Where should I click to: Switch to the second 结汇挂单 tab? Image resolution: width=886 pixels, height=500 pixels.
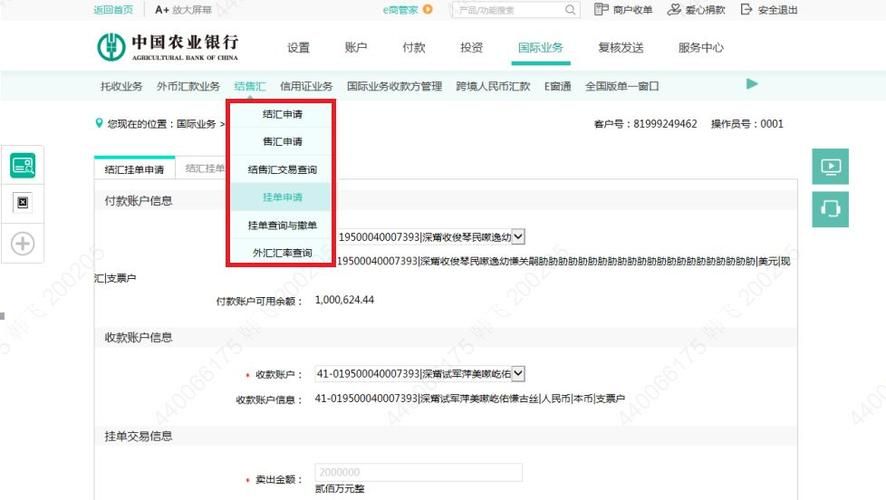pyautogui.click(x=203, y=168)
